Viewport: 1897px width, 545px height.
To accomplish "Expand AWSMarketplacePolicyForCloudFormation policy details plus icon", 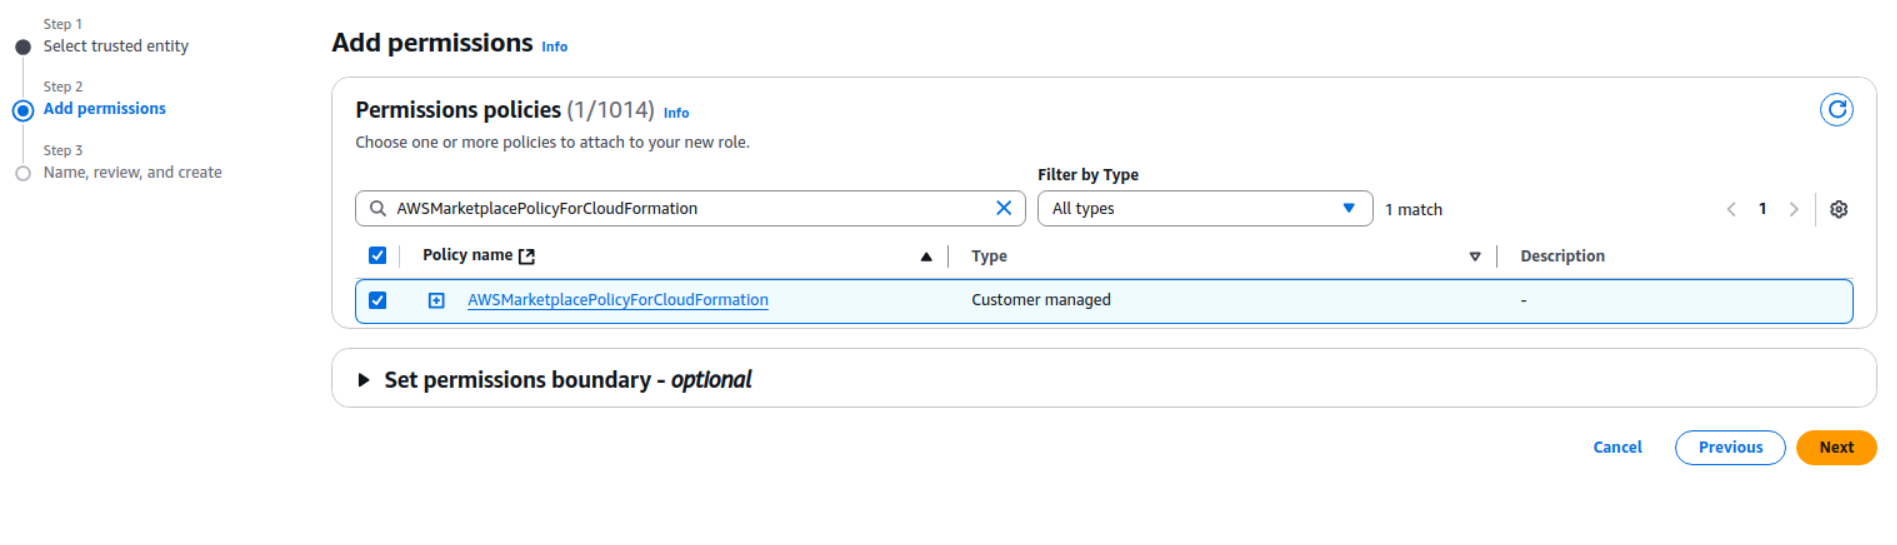I will (x=436, y=300).
